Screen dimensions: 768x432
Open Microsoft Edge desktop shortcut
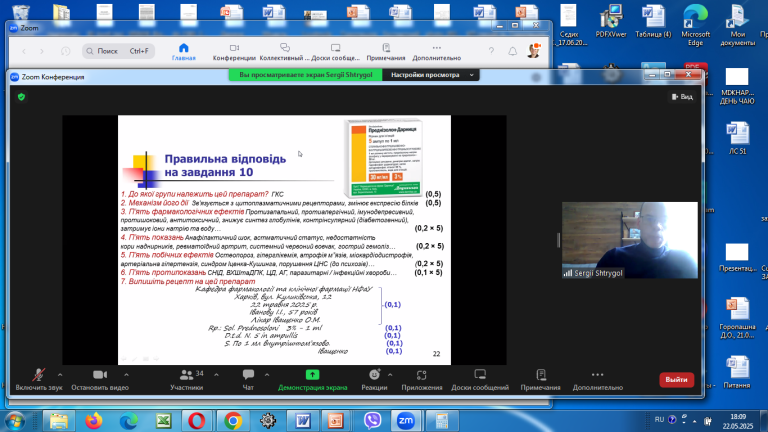(695, 25)
